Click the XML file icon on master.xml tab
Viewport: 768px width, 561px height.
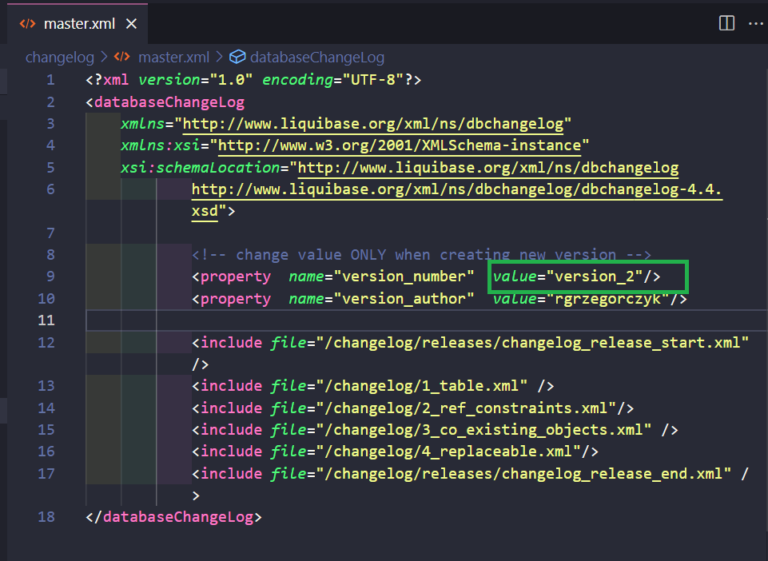coord(28,23)
